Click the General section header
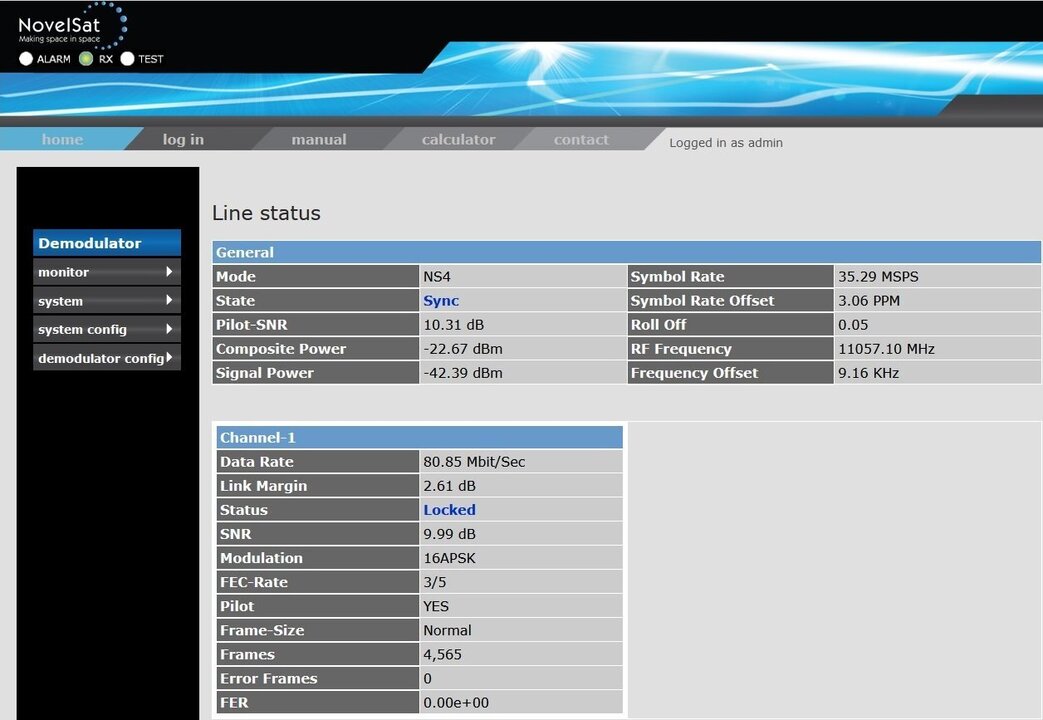Image resolution: width=1043 pixels, height=720 pixels. pos(626,253)
